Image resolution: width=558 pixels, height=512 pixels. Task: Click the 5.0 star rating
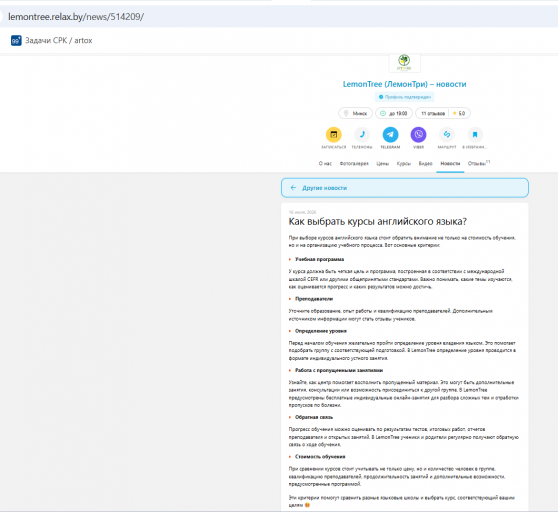point(459,114)
